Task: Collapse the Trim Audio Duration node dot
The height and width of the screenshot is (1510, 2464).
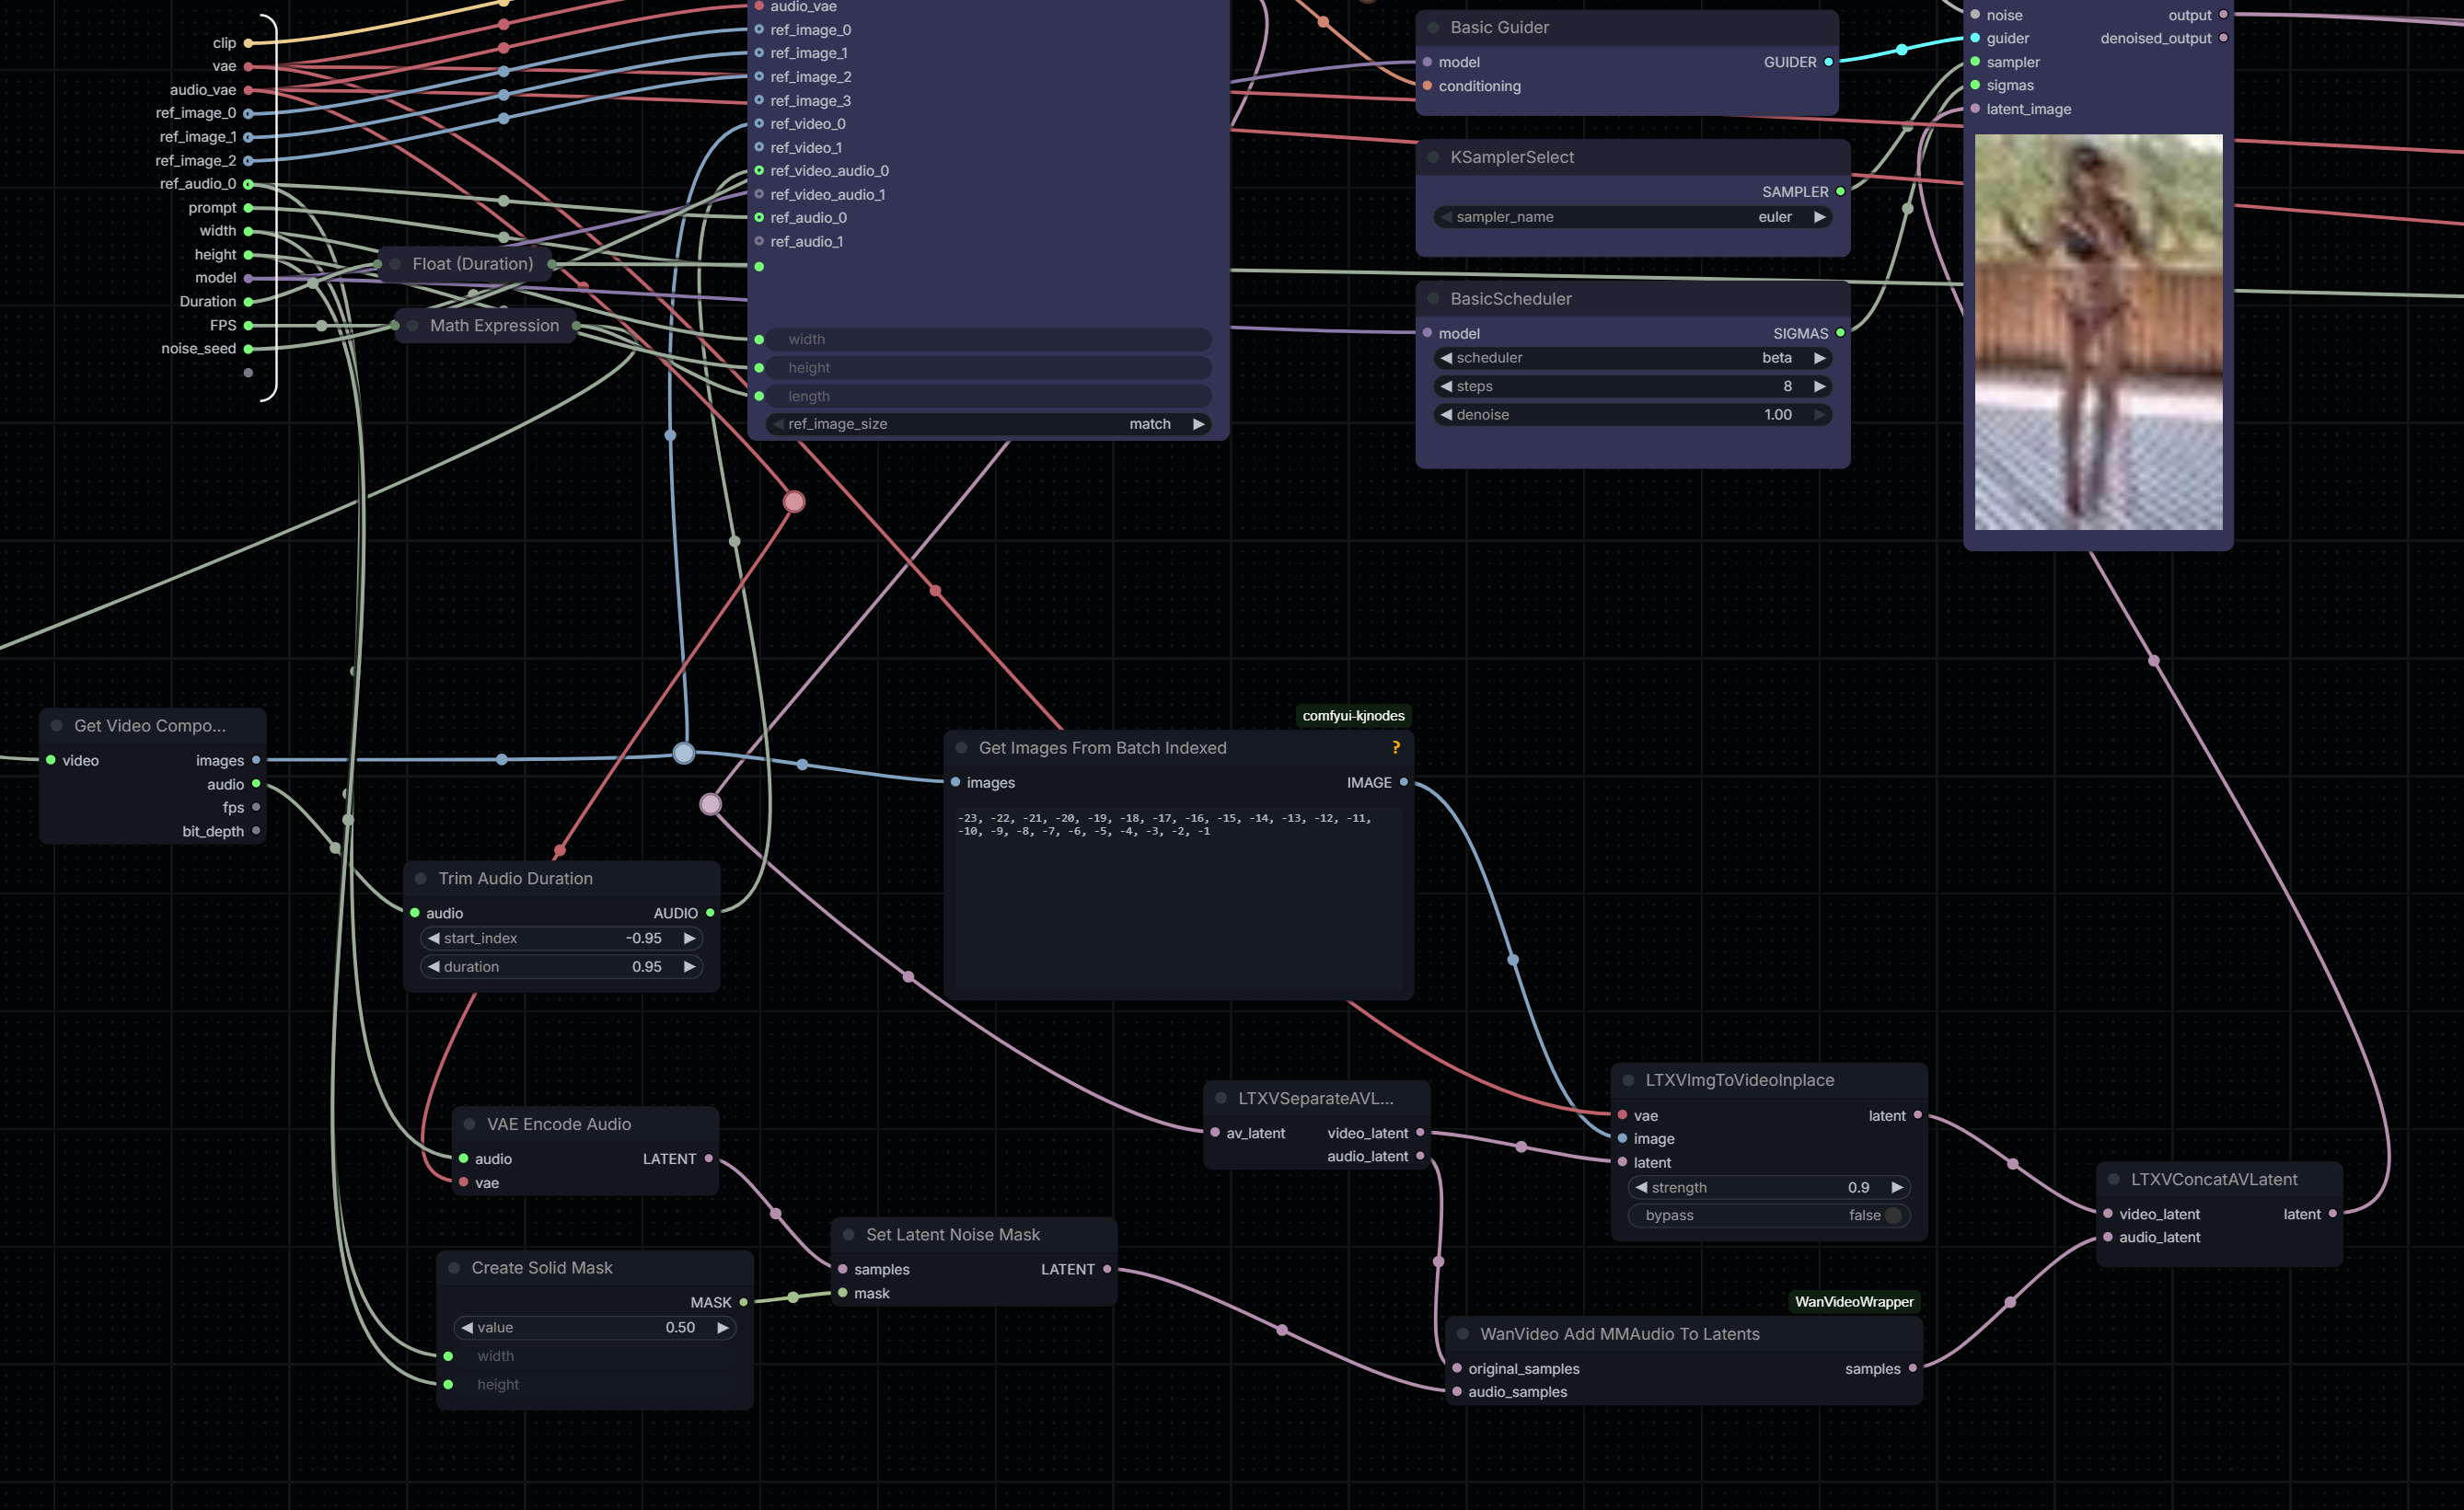Action: (421, 878)
